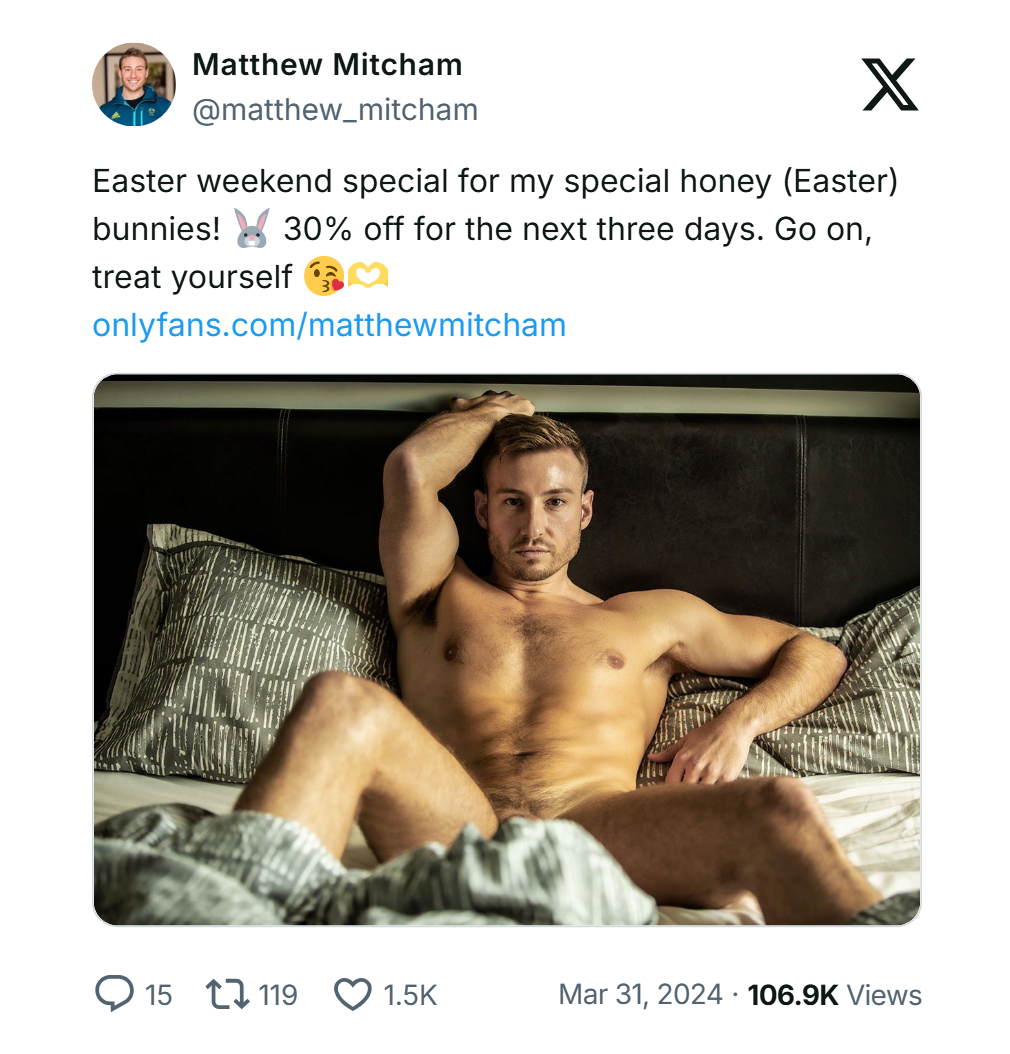Like the post with the heart icon
The width and height of the screenshot is (1010, 1054).
tap(351, 994)
